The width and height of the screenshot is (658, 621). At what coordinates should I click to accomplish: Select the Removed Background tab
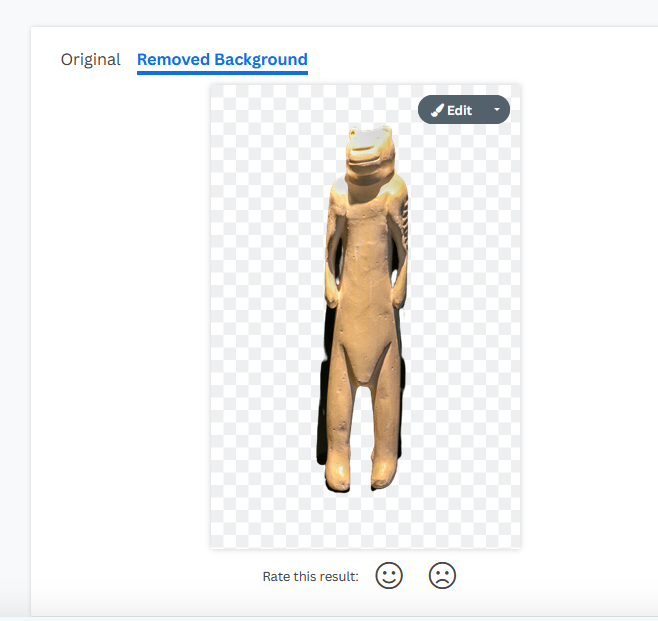[x=222, y=59]
